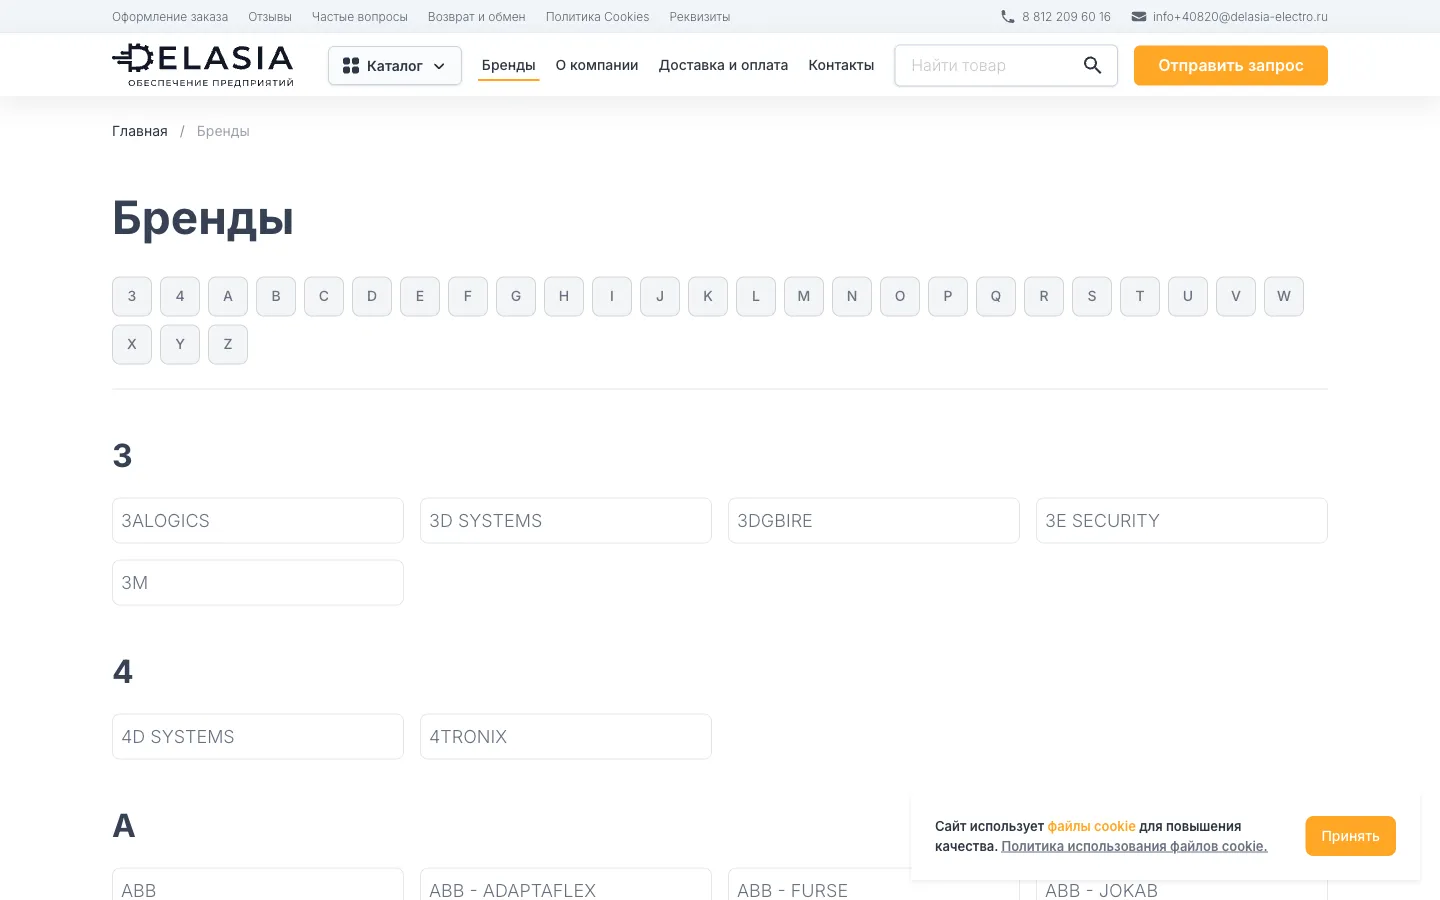
Task: Open Контакты in navigation
Action: 841,65
